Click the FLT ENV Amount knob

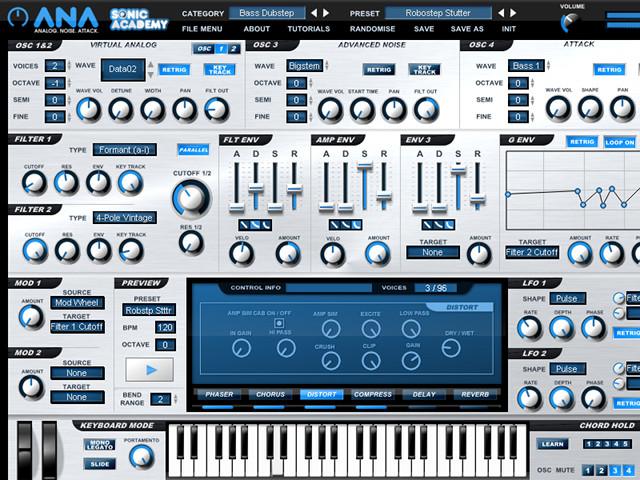pyautogui.click(x=289, y=253)
